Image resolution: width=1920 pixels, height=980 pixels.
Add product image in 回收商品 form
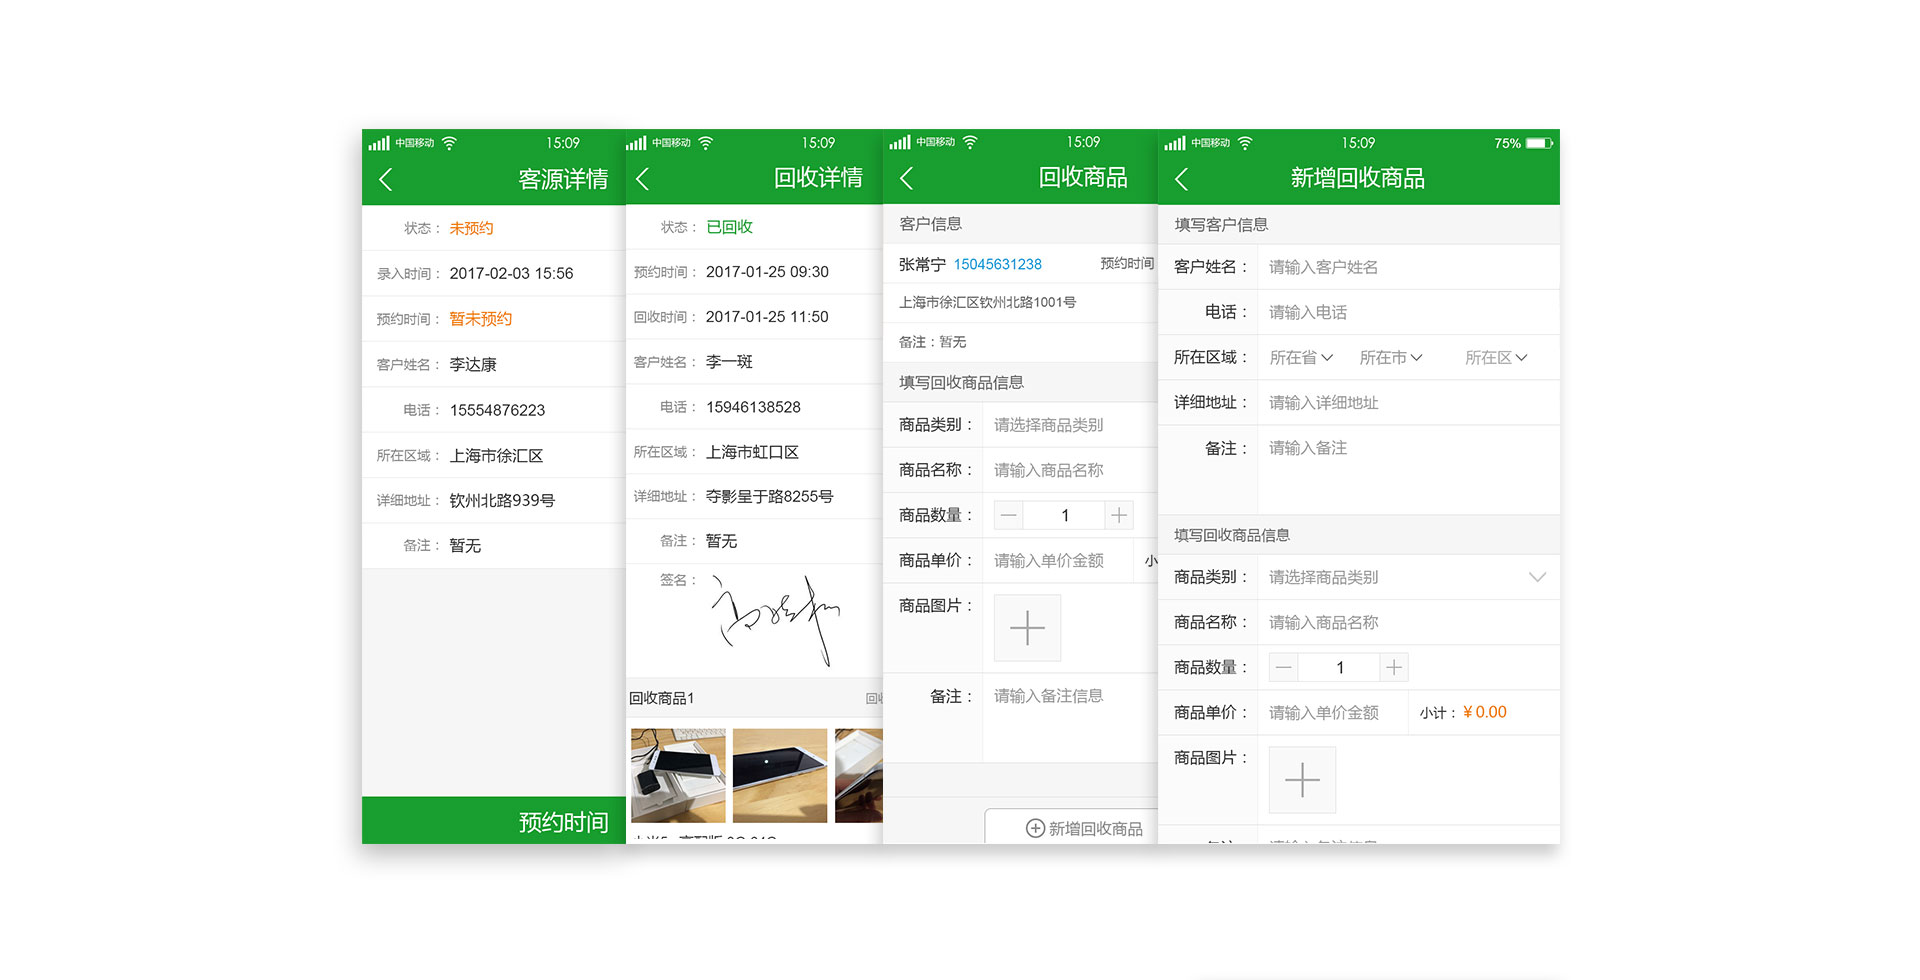click(x=1027, y=628)
